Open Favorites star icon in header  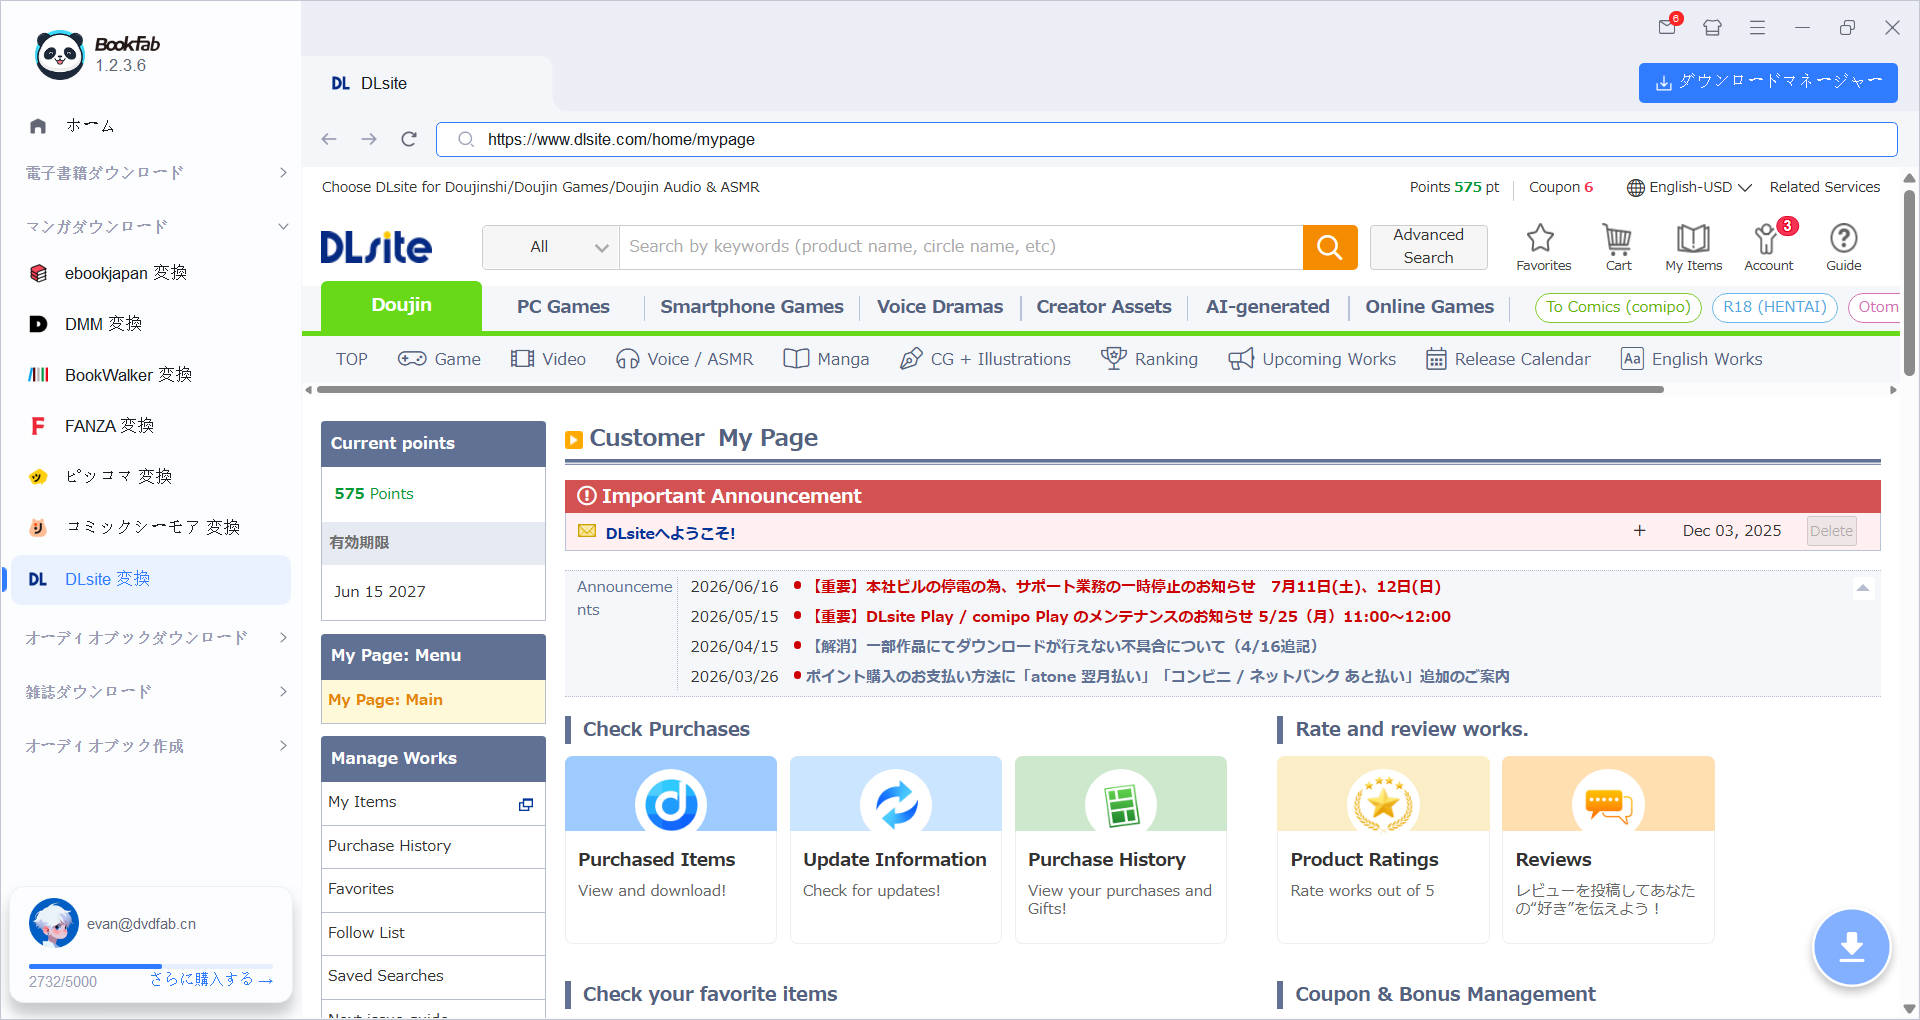point(1543,247)
